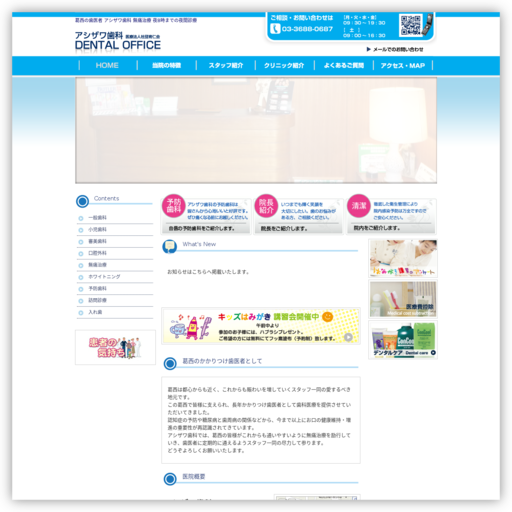Click the 患者の気持ち banner image
The image size is (512, 512).
115,347
